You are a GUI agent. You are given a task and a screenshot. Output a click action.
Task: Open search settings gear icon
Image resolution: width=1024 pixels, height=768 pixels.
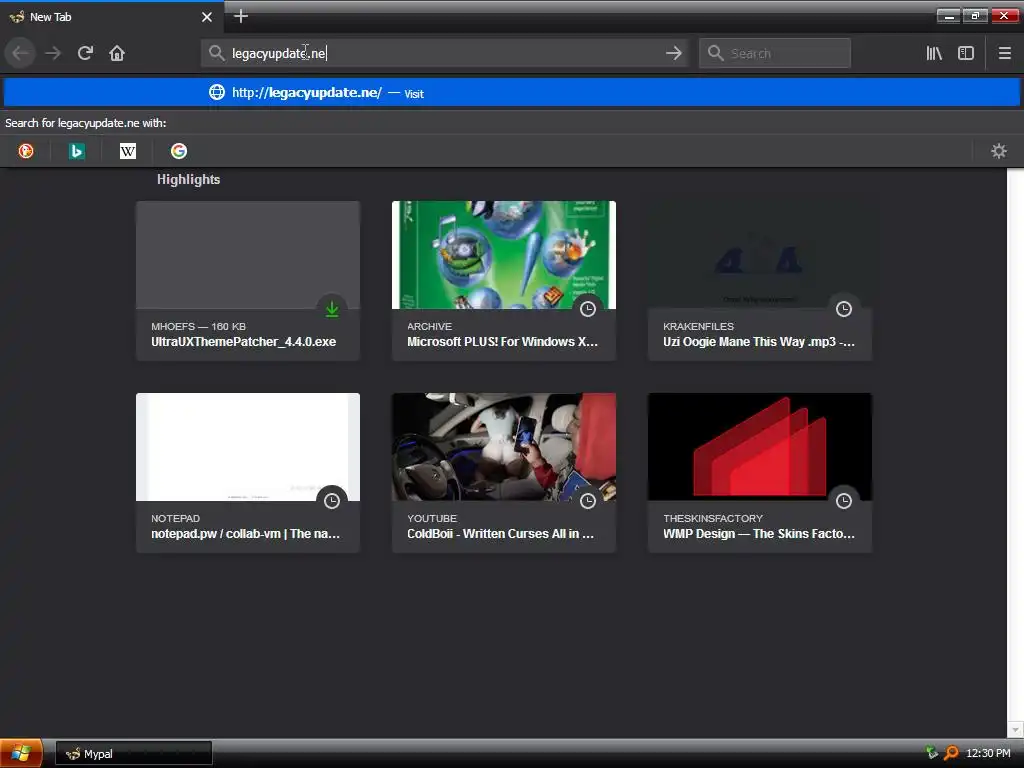pyautogui.click(x=999, y=151)
